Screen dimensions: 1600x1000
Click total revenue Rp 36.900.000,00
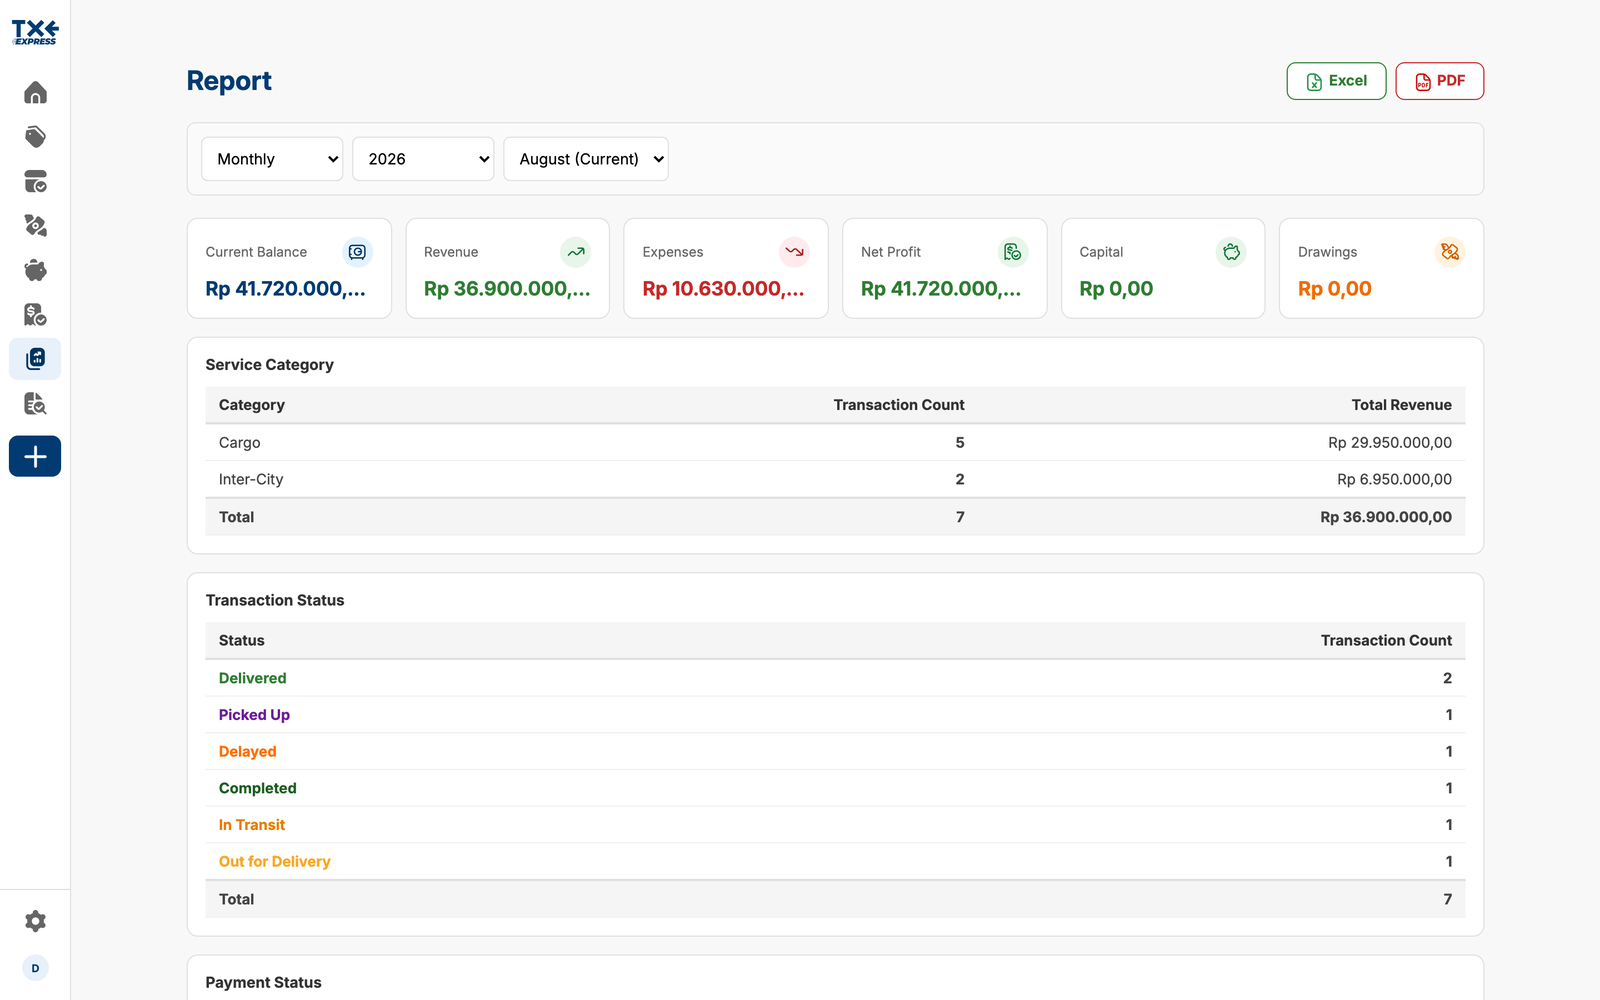(x=1386, y=517)
